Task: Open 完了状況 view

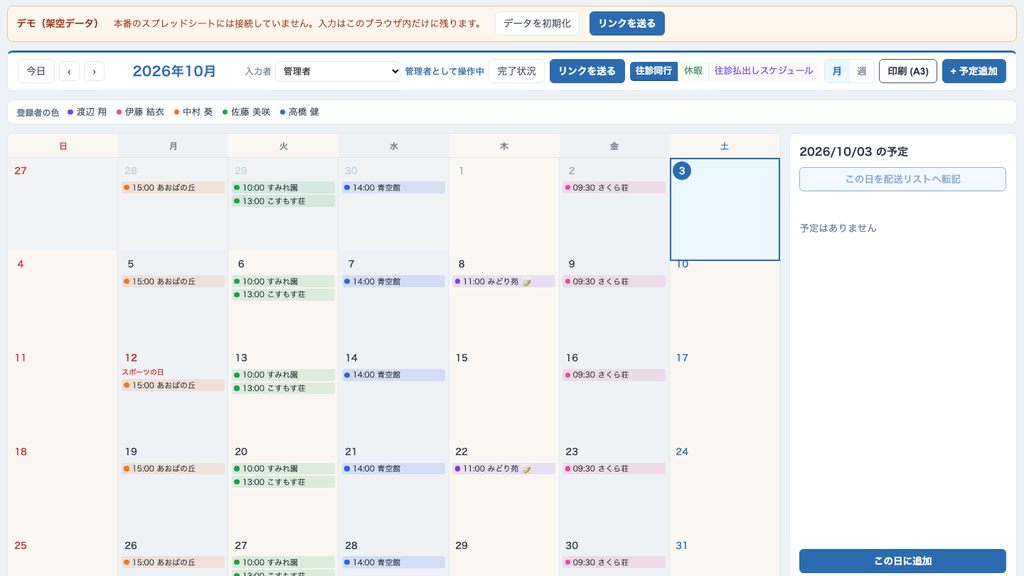Action: coord(517,71)
